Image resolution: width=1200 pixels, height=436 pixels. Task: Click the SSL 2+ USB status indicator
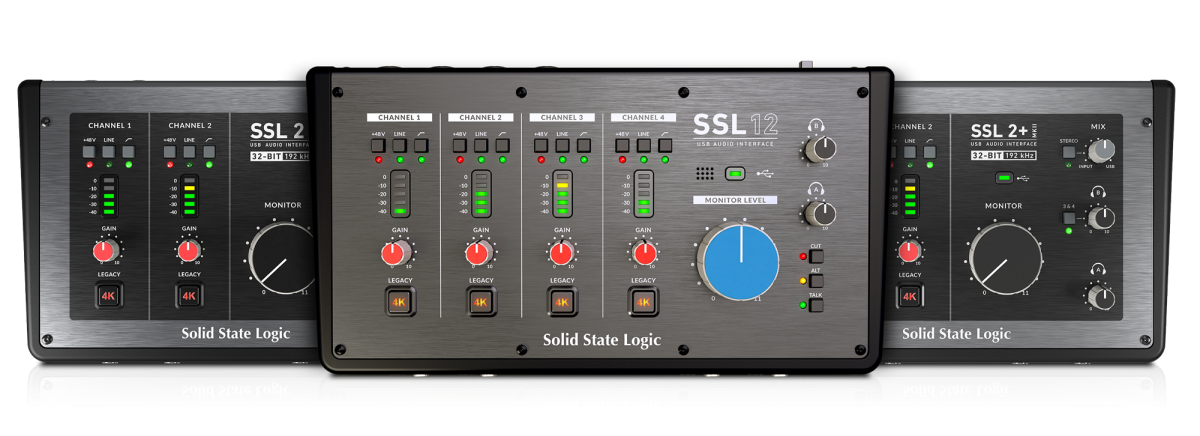1004,178
